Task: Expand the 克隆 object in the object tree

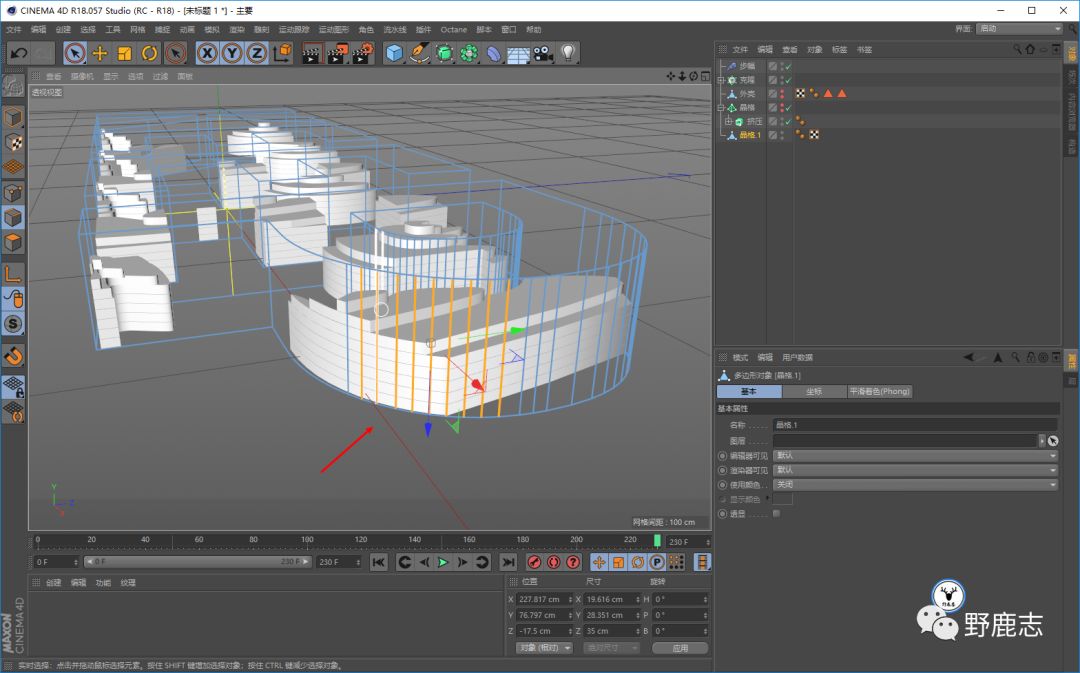Action: [721, 80]
